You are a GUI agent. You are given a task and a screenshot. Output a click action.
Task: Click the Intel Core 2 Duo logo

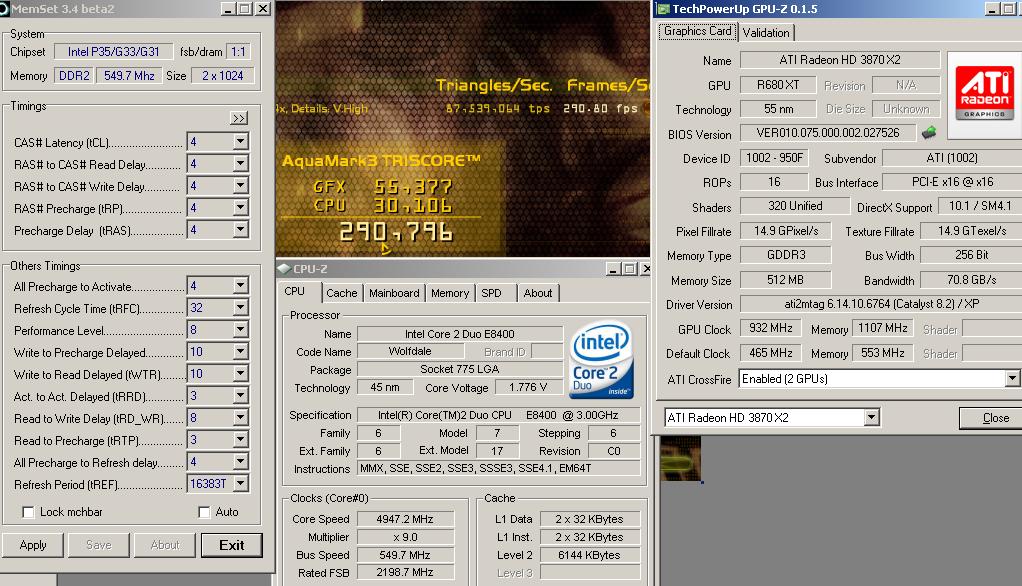coord(600,360)
